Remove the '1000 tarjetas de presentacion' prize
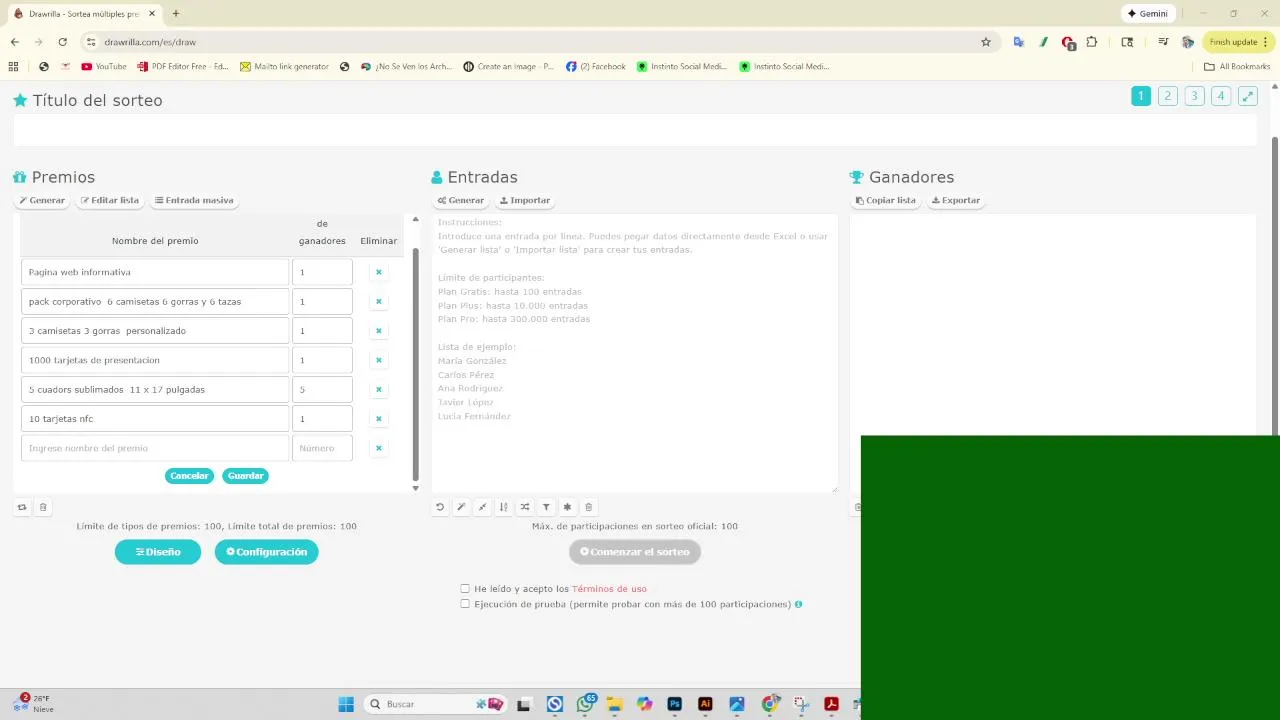The image size is (1280, 720). point(378,360)
